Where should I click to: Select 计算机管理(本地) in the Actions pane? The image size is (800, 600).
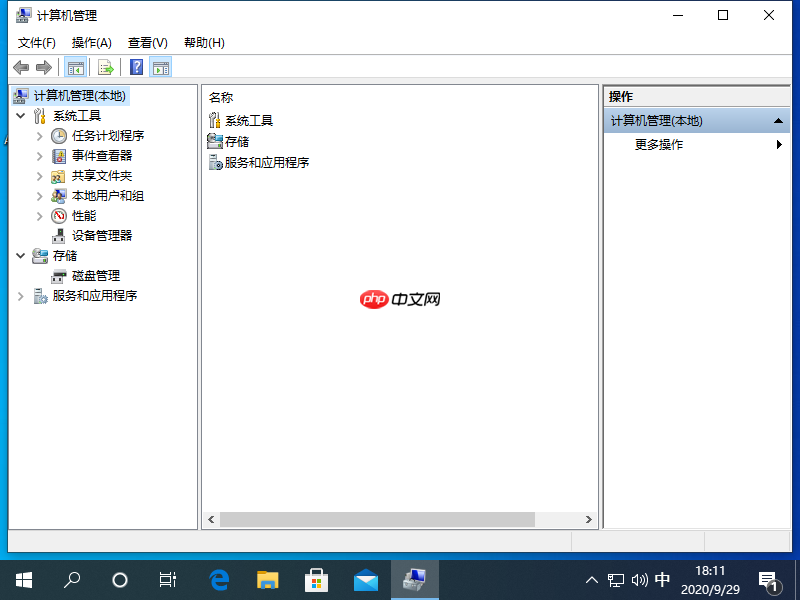pyautogui.click(x=655, y=119)
